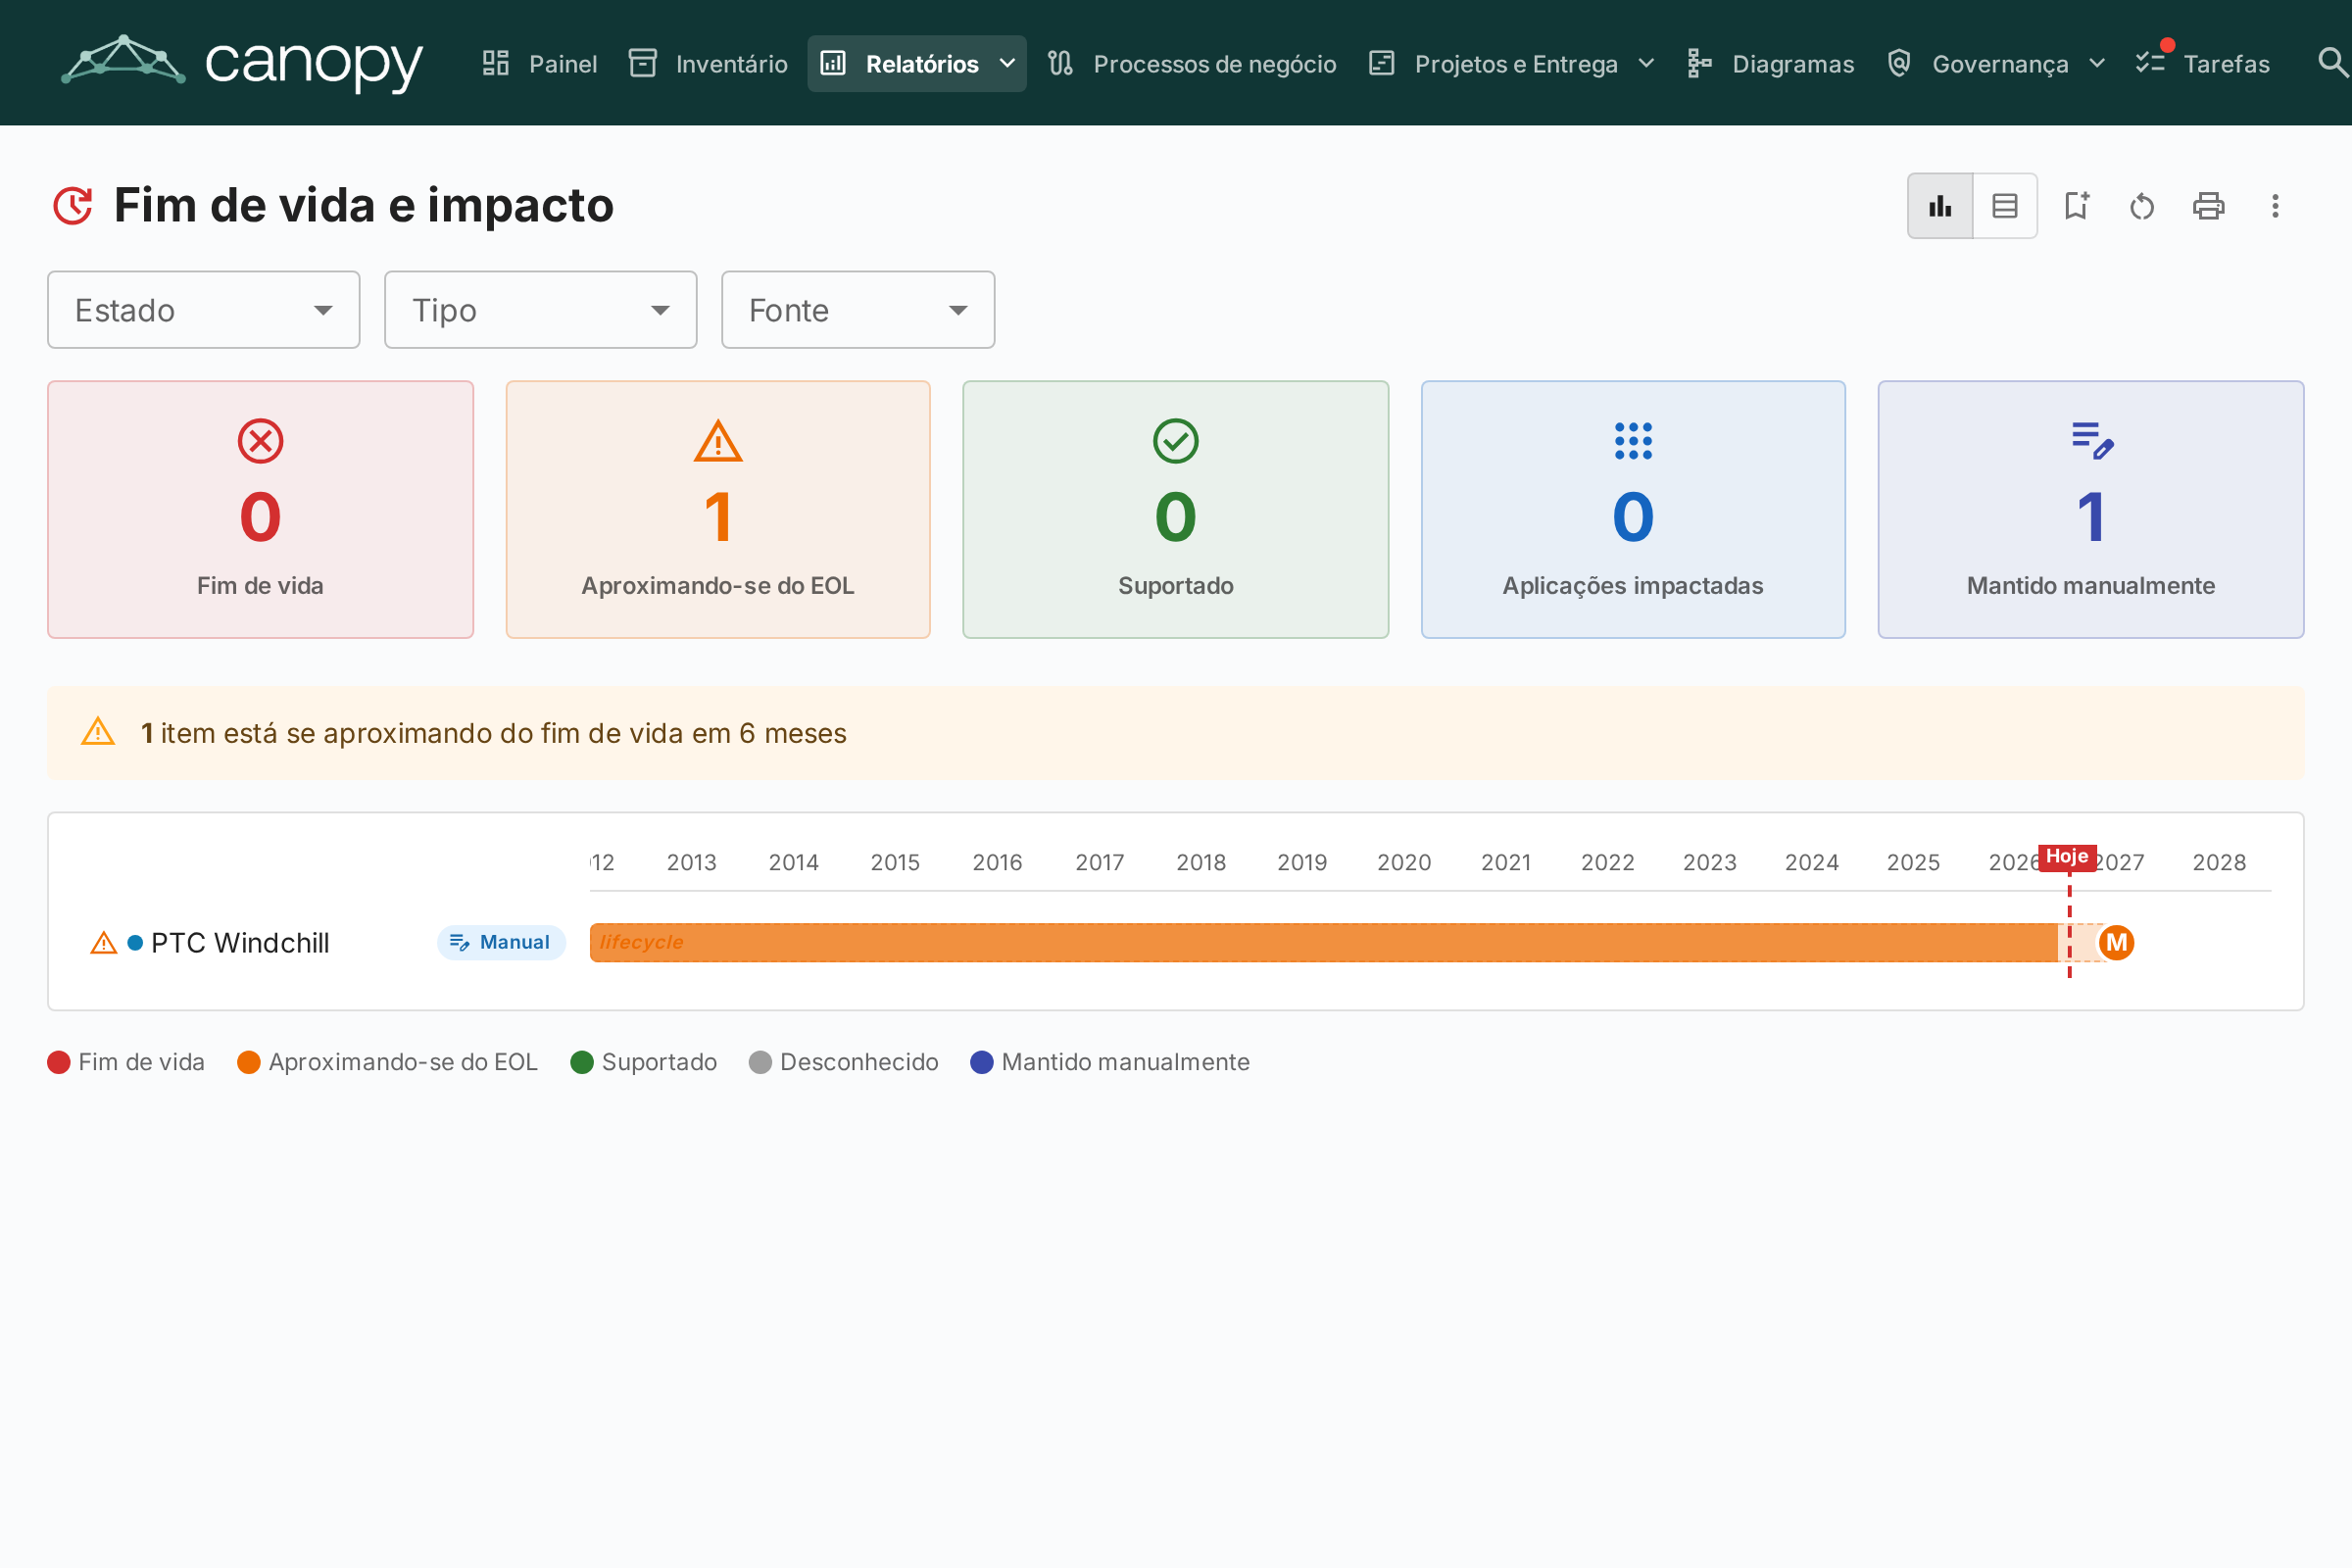Toggle the Desconhecido legend item
Screen dimensions: 2352x1568
tap(844, 1062)
